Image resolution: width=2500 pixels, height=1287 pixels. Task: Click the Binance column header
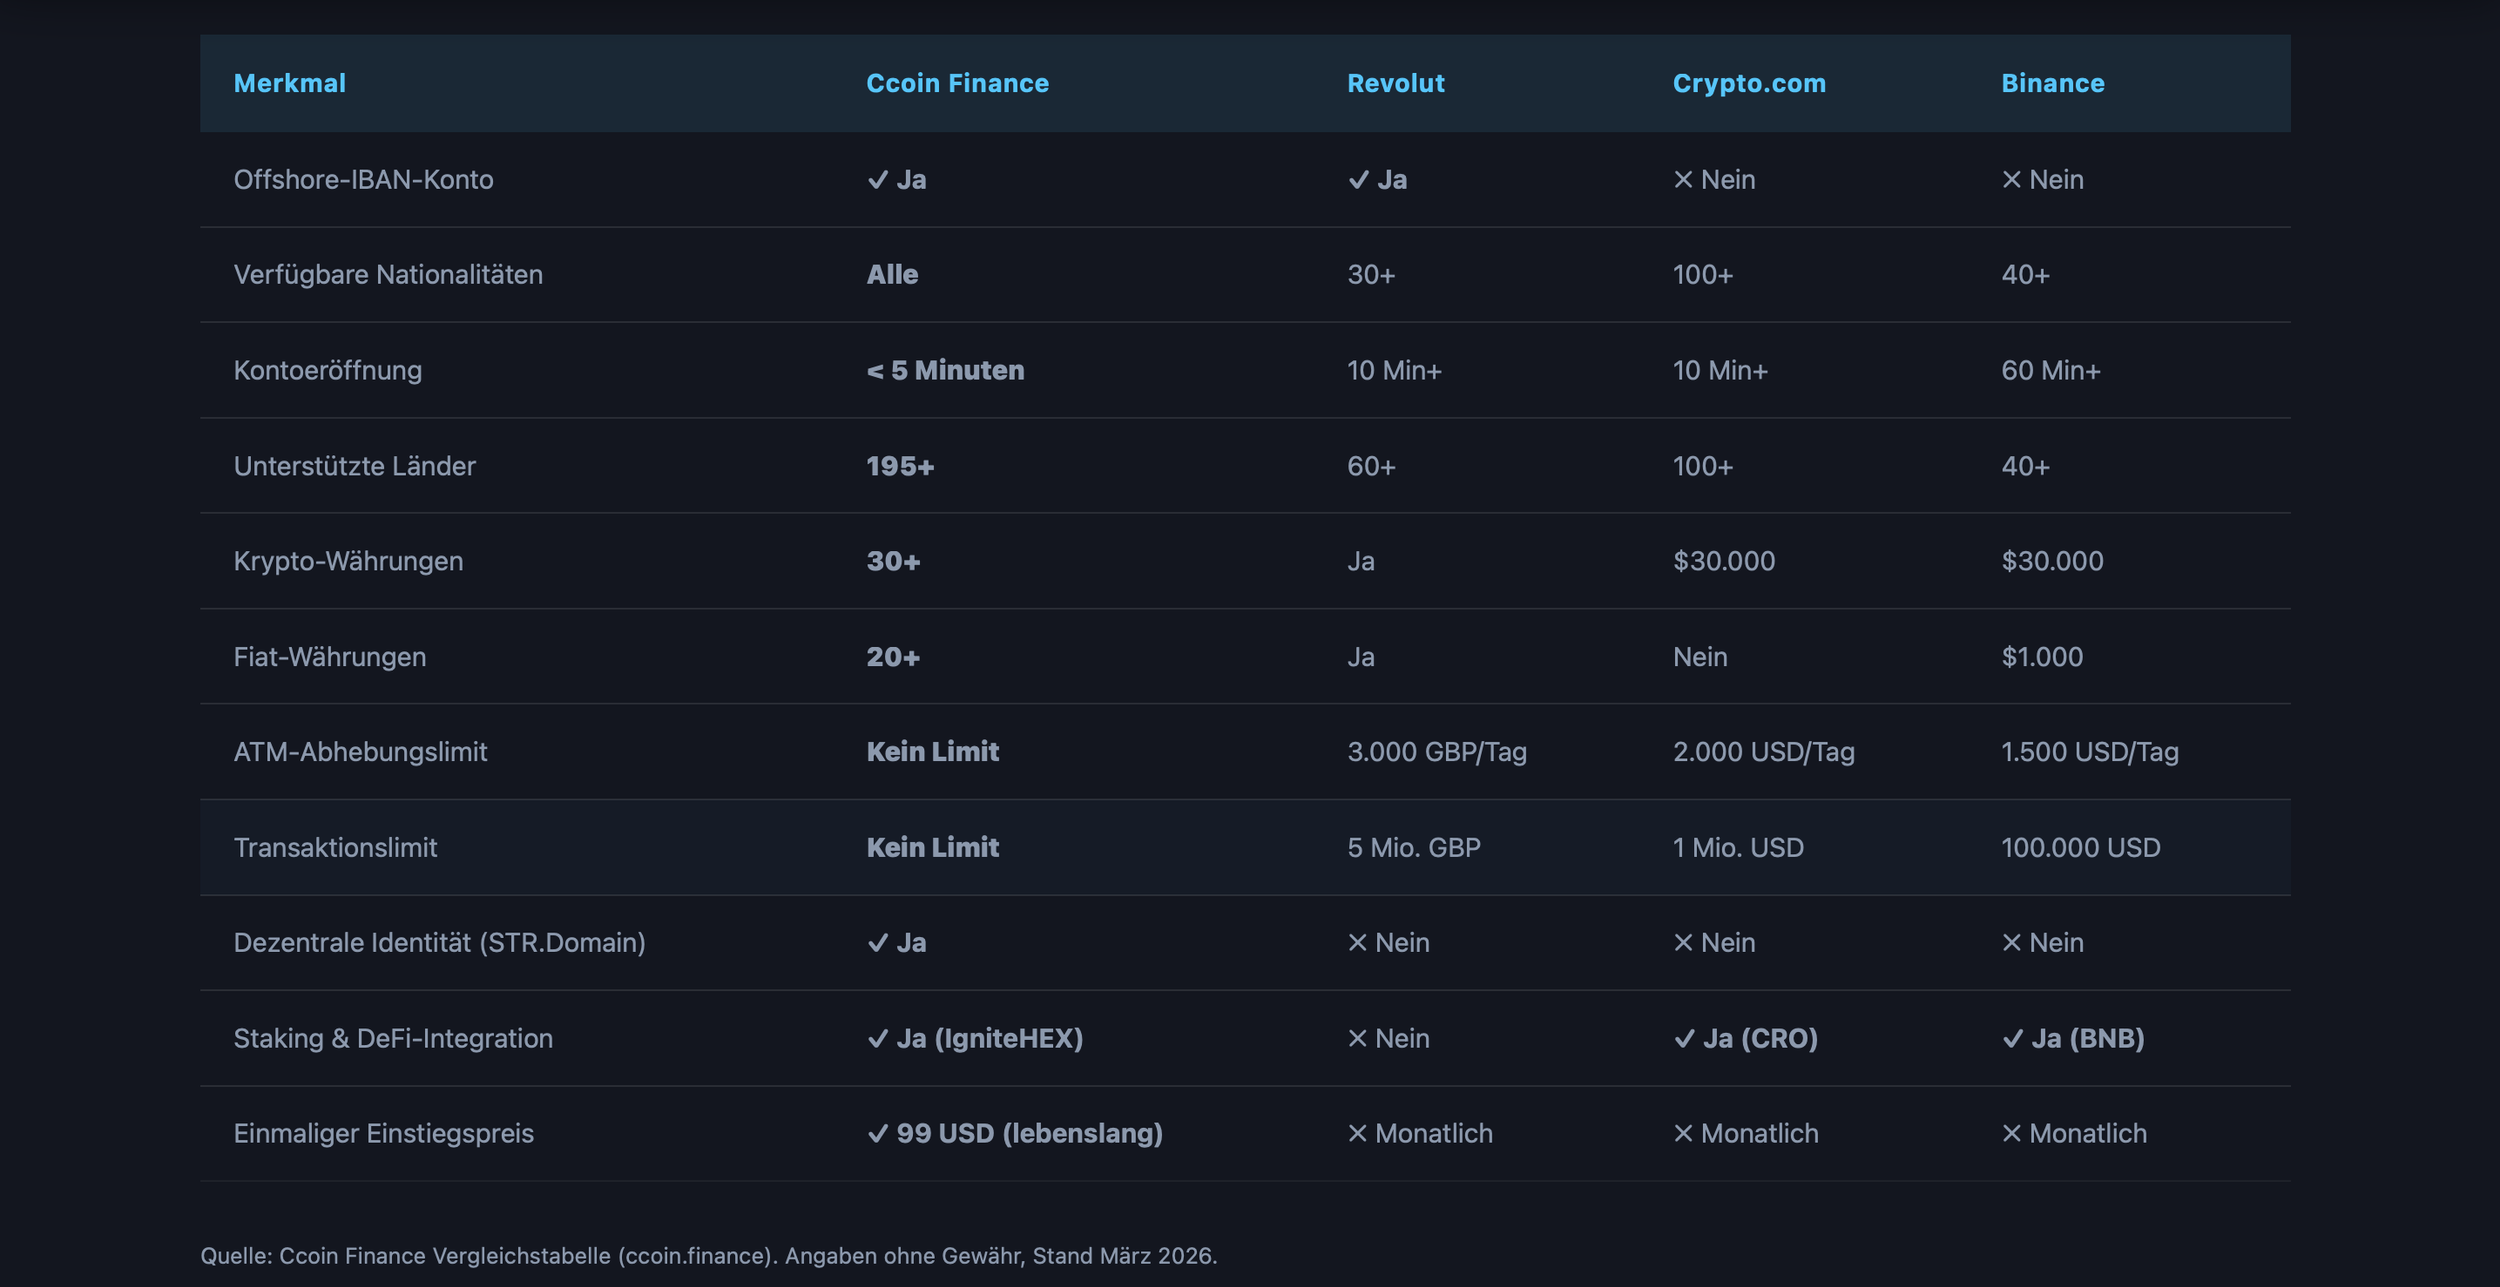[2052, 83]
